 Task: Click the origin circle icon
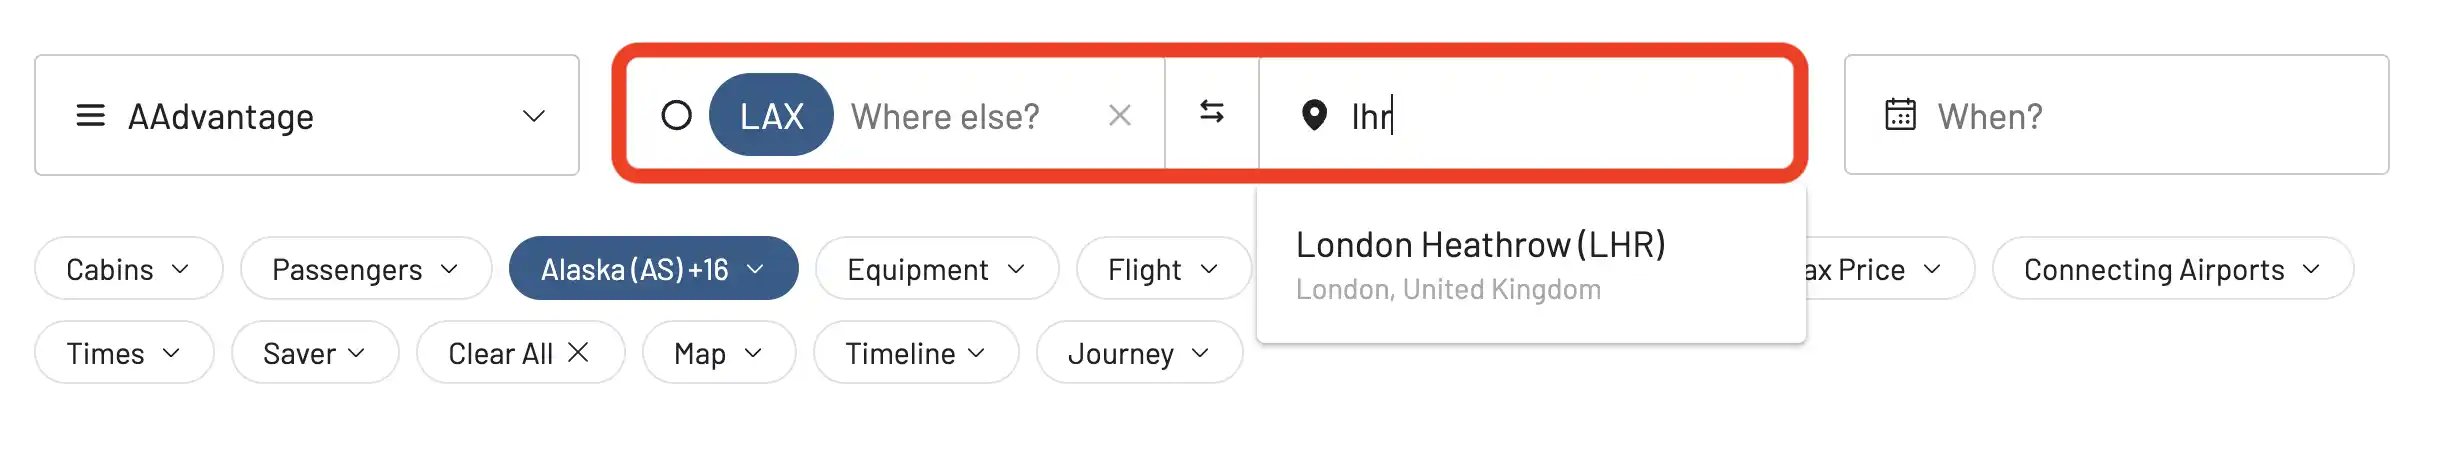pos(676,116)
